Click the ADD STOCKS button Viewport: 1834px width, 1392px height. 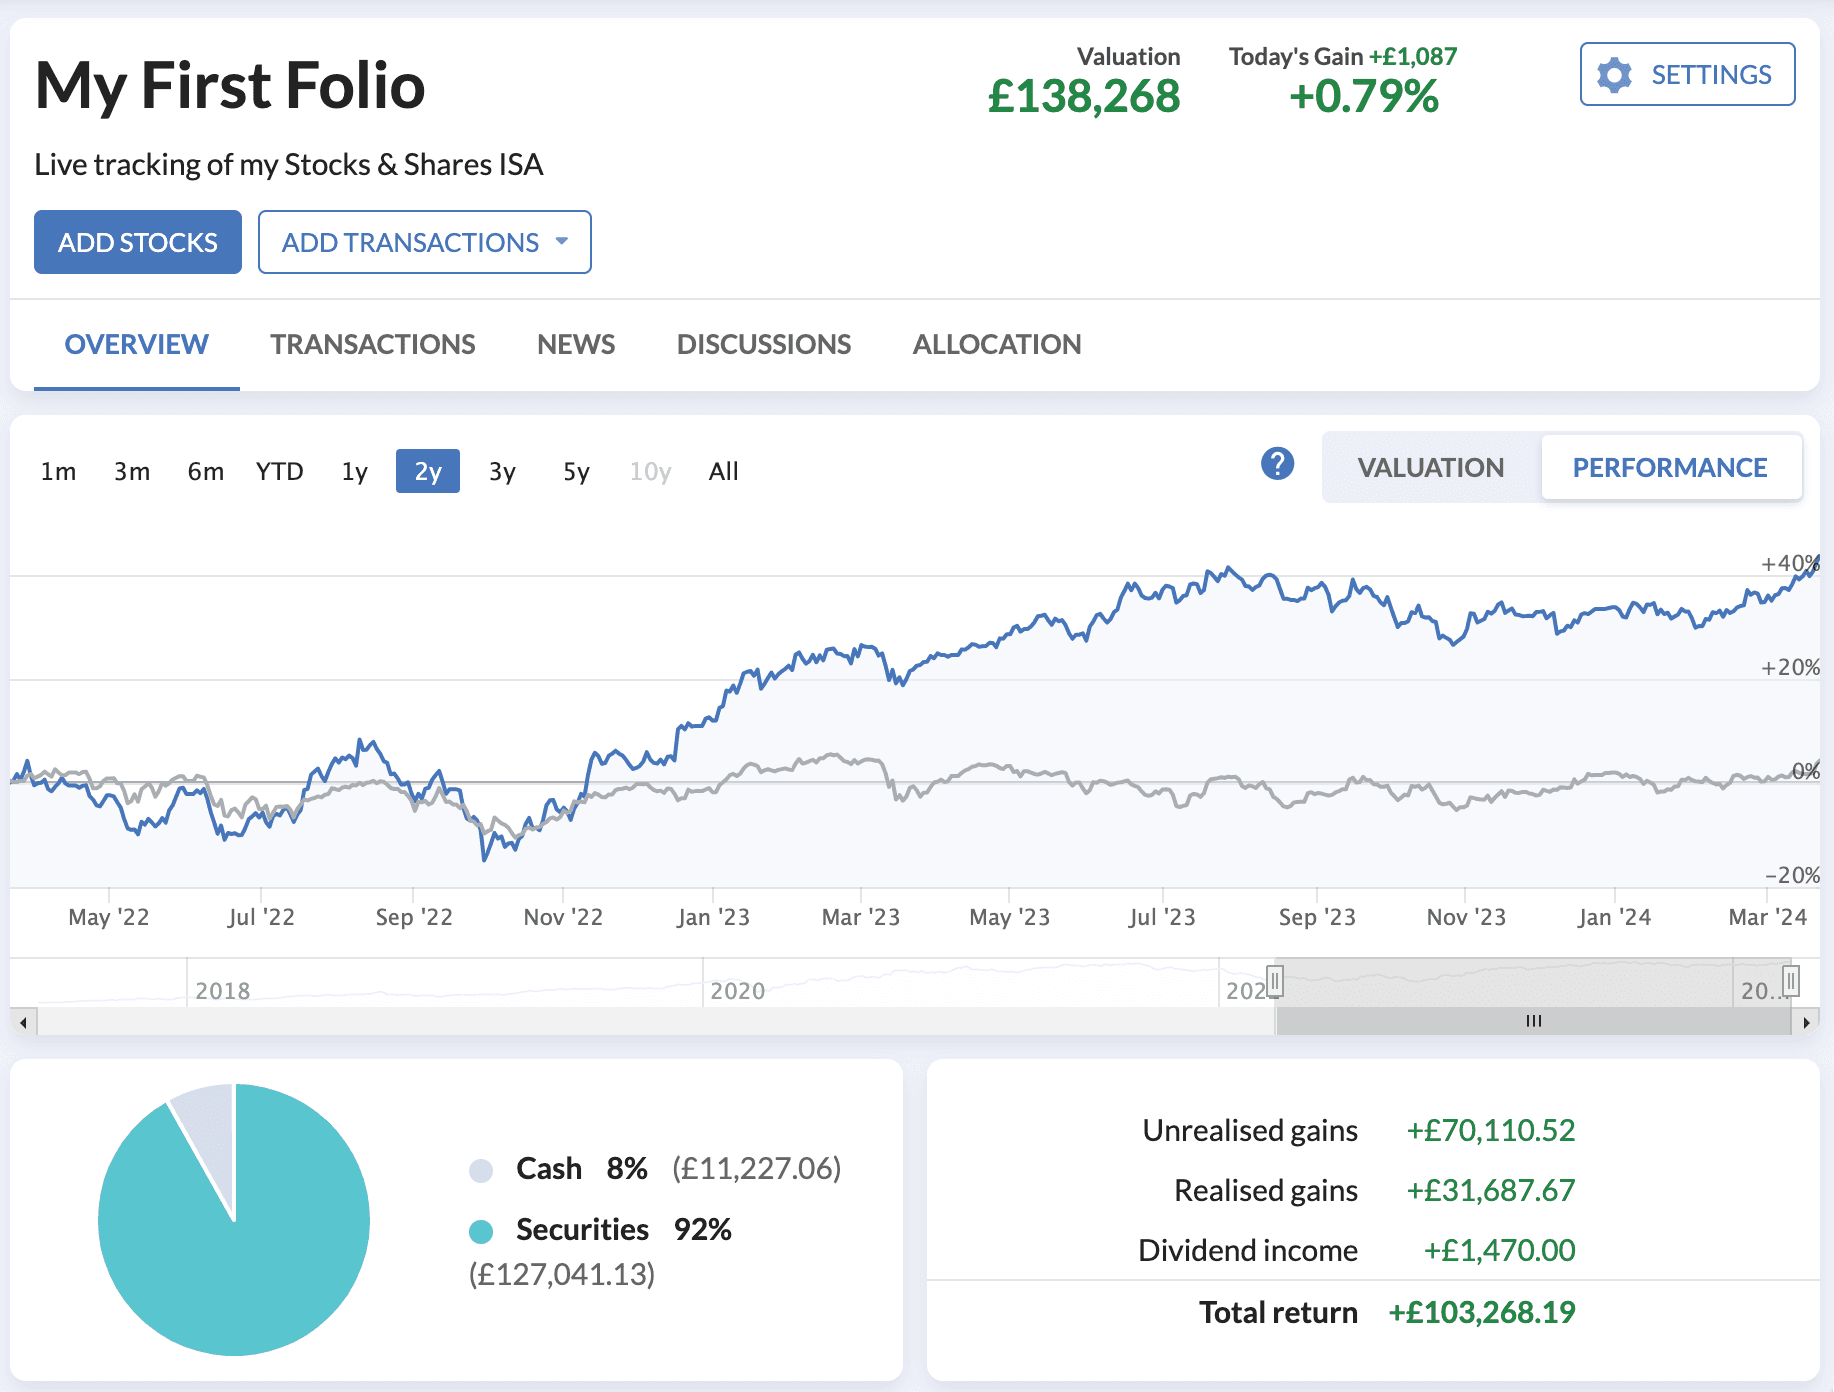point(137,242)
